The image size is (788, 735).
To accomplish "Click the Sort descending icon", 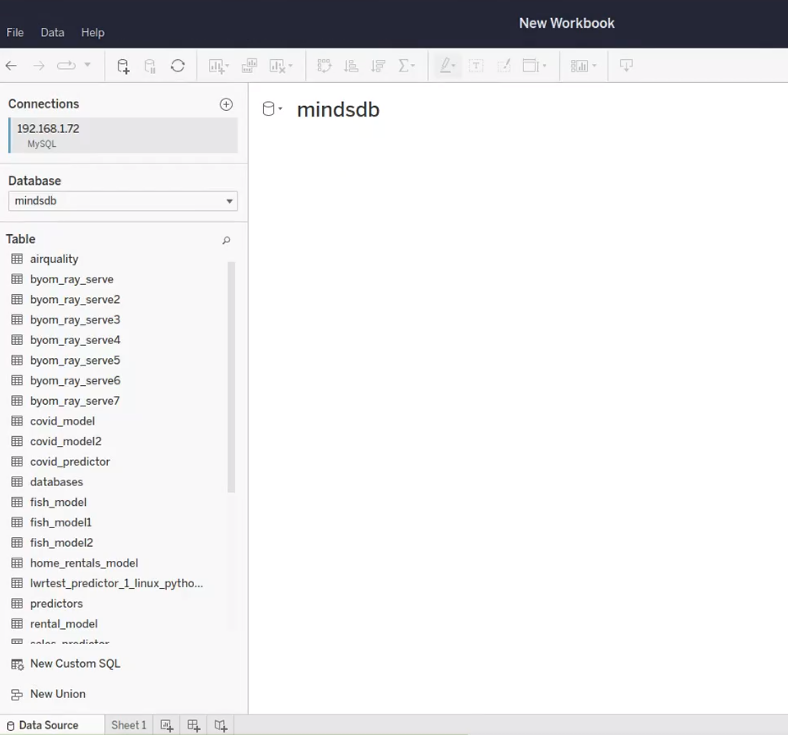I will 378,66.
